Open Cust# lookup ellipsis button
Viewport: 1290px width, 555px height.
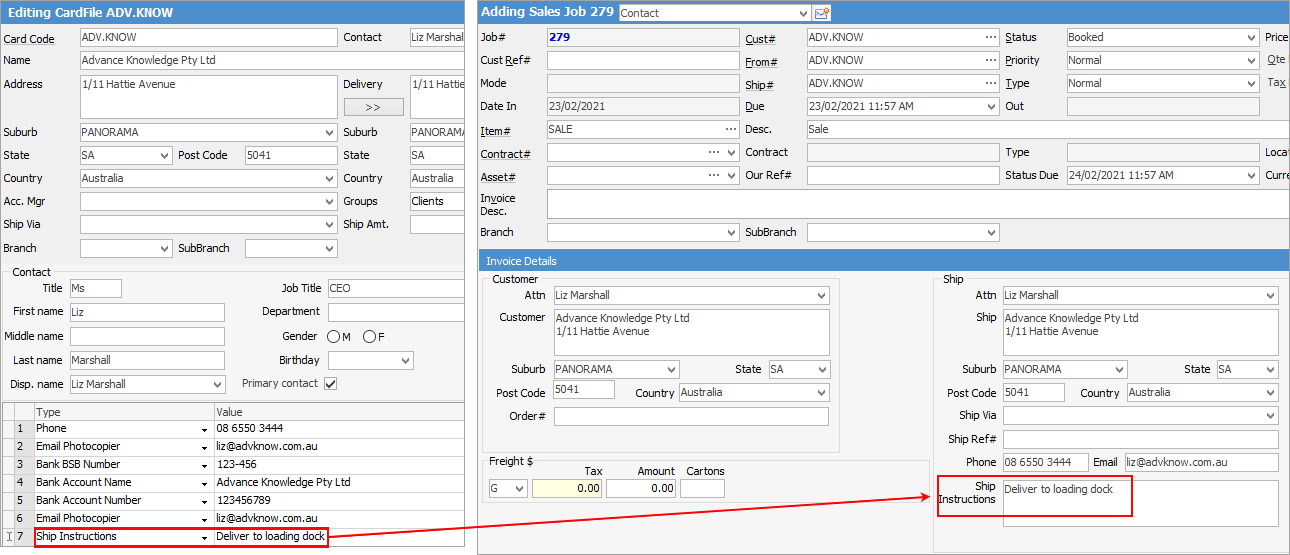click(x=990, y=37)
